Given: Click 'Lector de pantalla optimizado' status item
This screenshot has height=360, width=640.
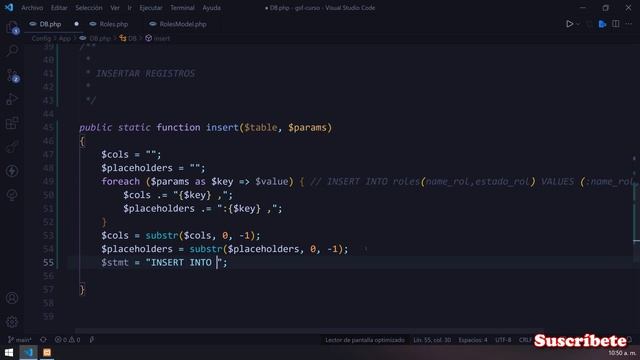Looking at the screenshot, I should point(365,340).
